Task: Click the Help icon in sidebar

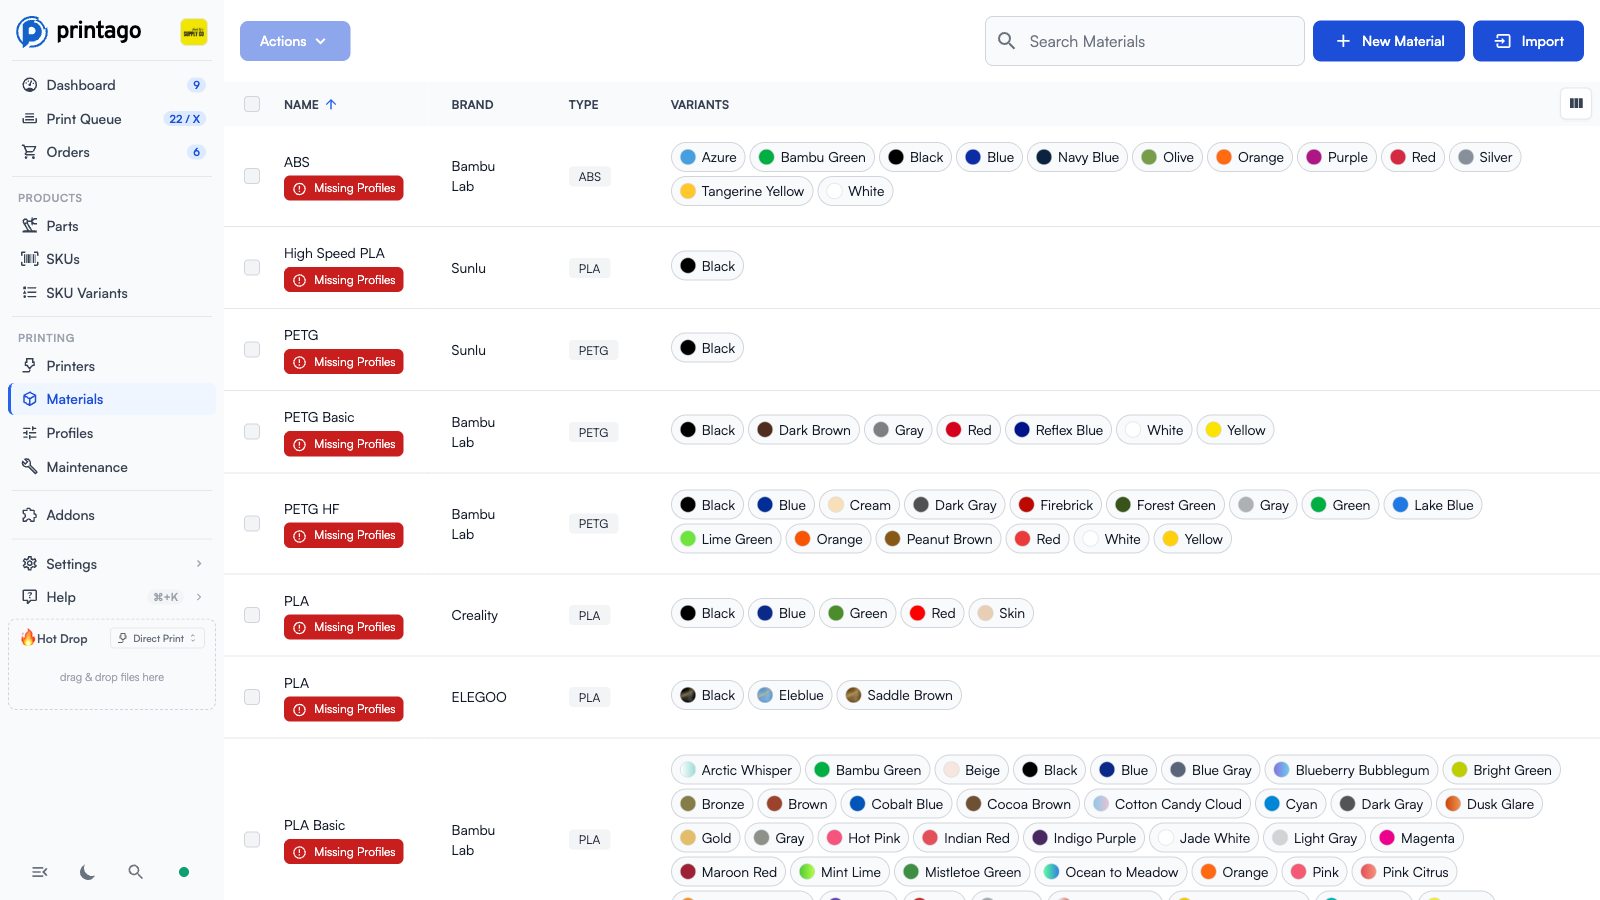Action: 30,597
